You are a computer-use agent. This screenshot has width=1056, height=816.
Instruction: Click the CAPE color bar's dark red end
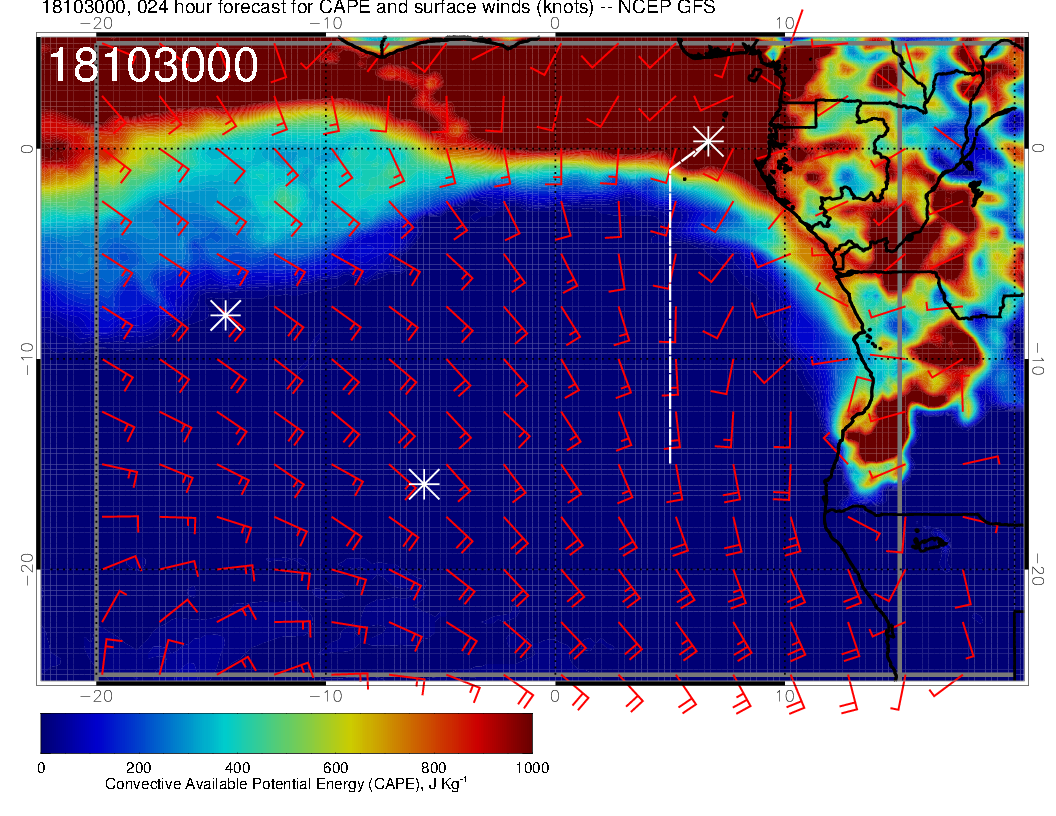coord(520,733)
